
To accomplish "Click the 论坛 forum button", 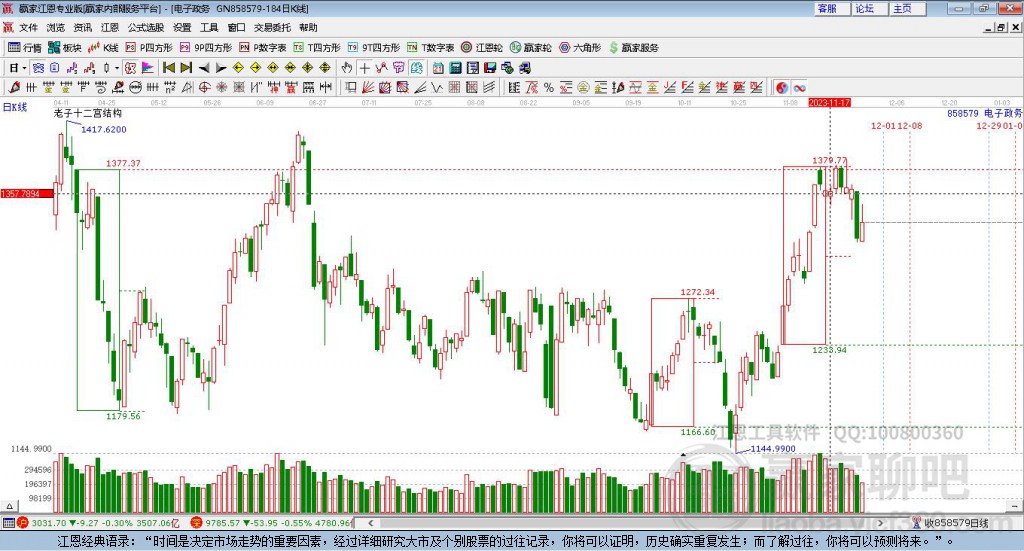I will [871, 8].
